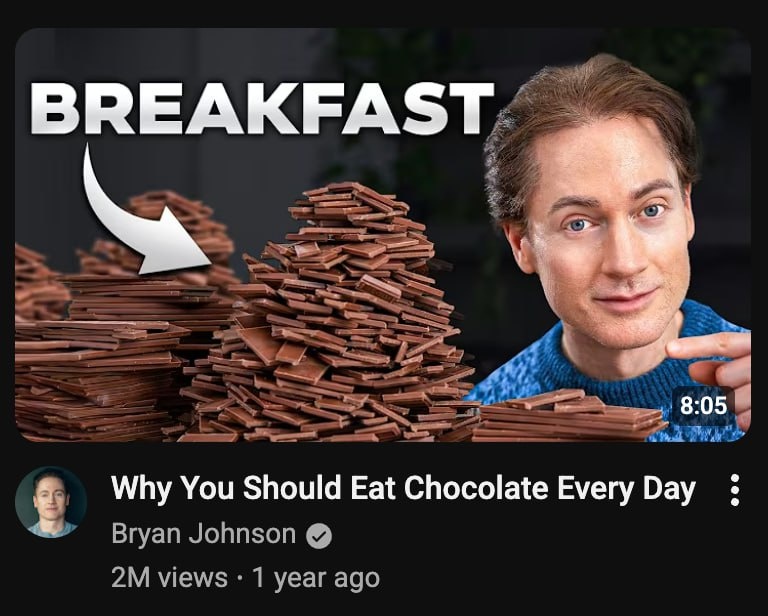Click the BREAKFAST headline in the thumbnail
The width and height of the screenshot is (768, 616).
[x=262, y=109]
